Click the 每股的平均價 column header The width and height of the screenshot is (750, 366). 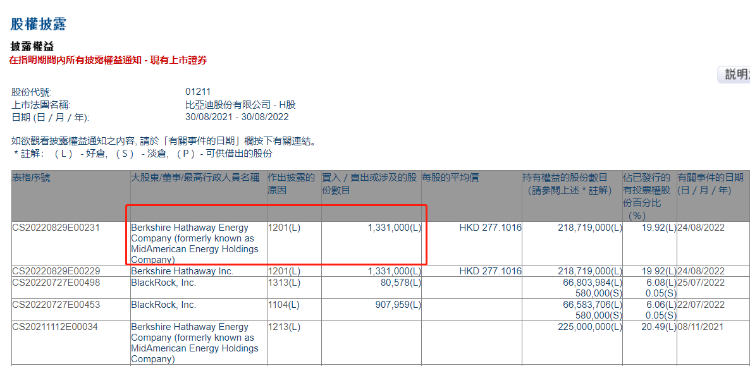pos(450,178)
